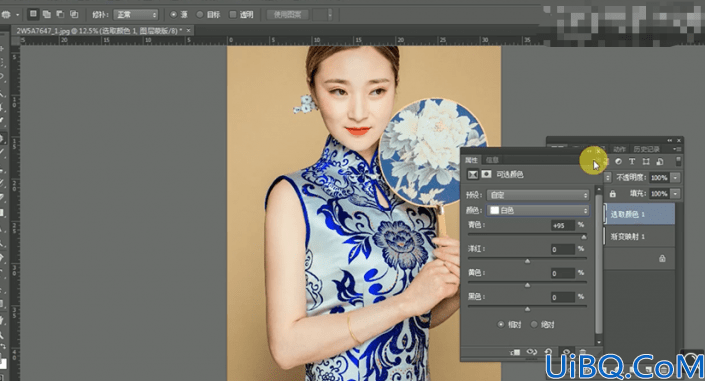Click the 黄色 percentage input field
This screenshot has width=705, height=381.
coord(563,273)
